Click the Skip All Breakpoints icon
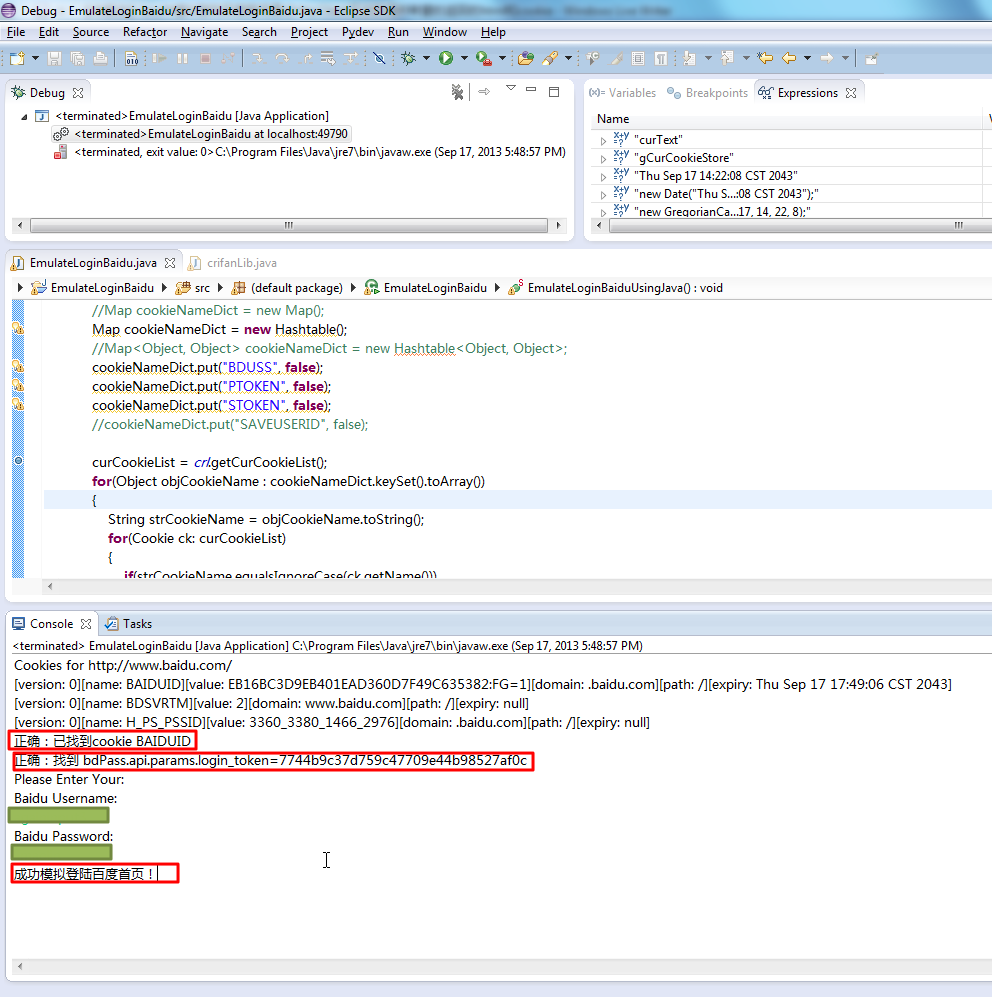The image size is (992, 997). (379, 59)
